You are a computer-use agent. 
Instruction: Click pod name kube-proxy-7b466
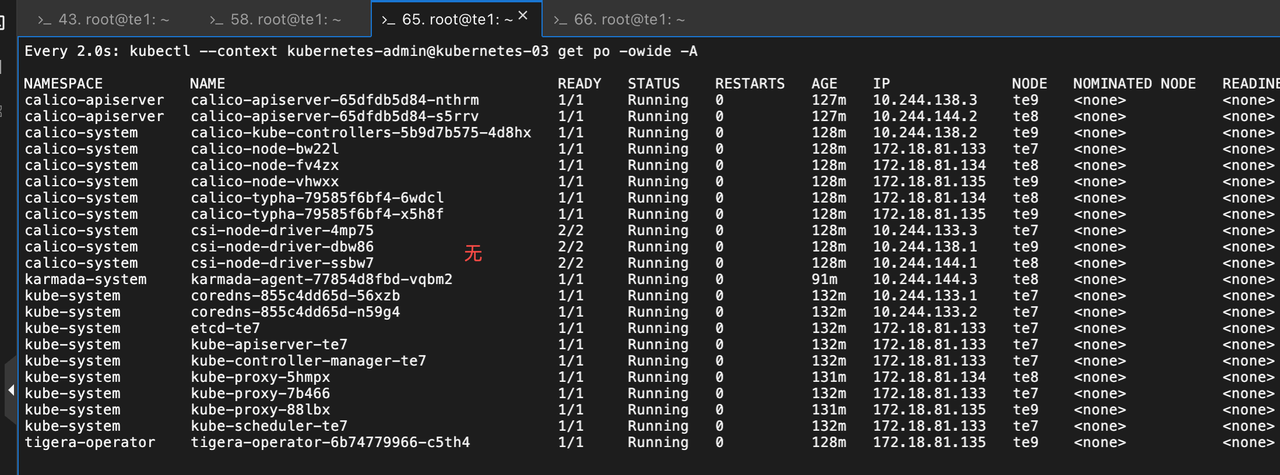[x=260, y=394]
